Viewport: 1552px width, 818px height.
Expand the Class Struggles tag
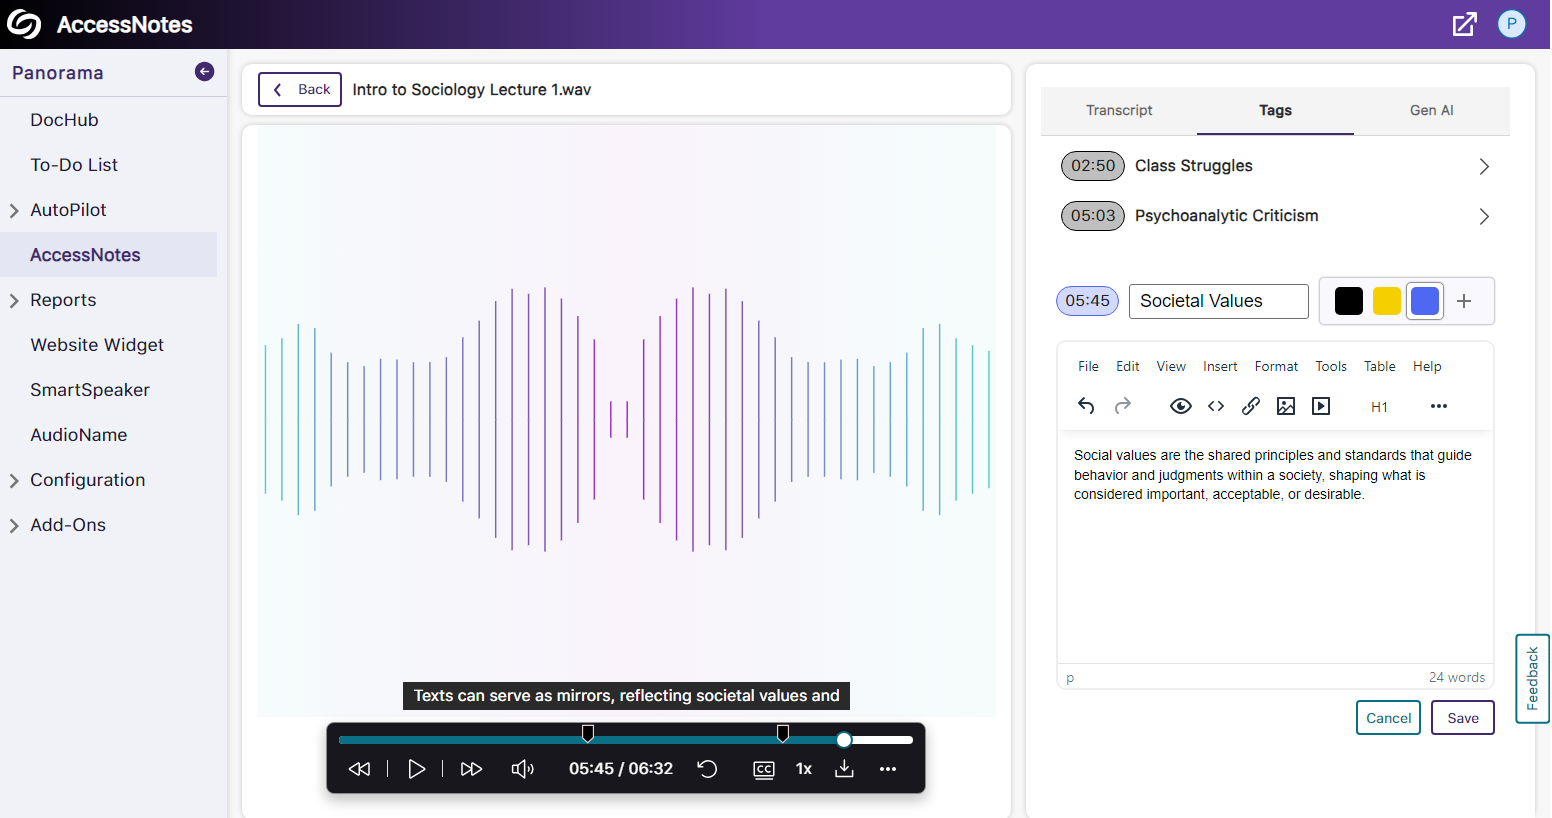(x=1484, y=166)
